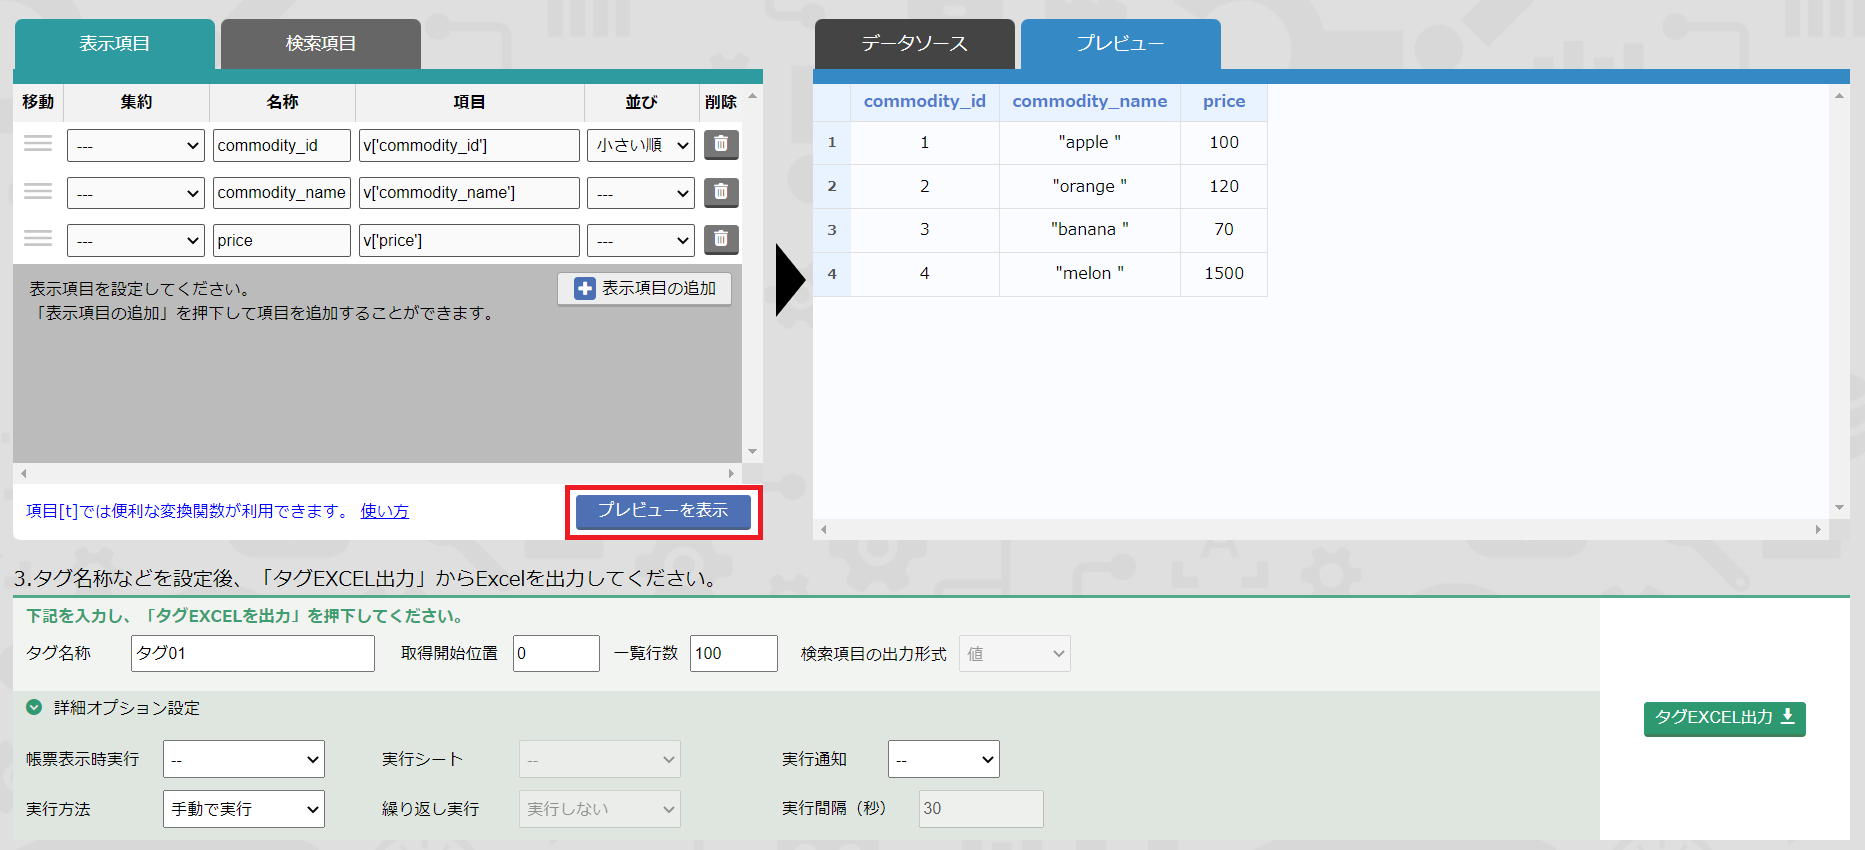Click the price preview column header

(1224, 101)
